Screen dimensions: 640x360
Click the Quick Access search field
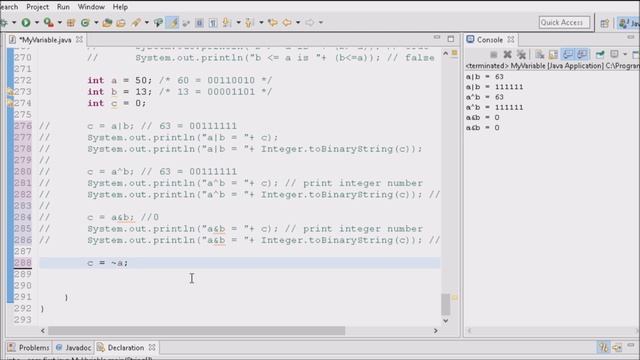(x=564, y=22)
